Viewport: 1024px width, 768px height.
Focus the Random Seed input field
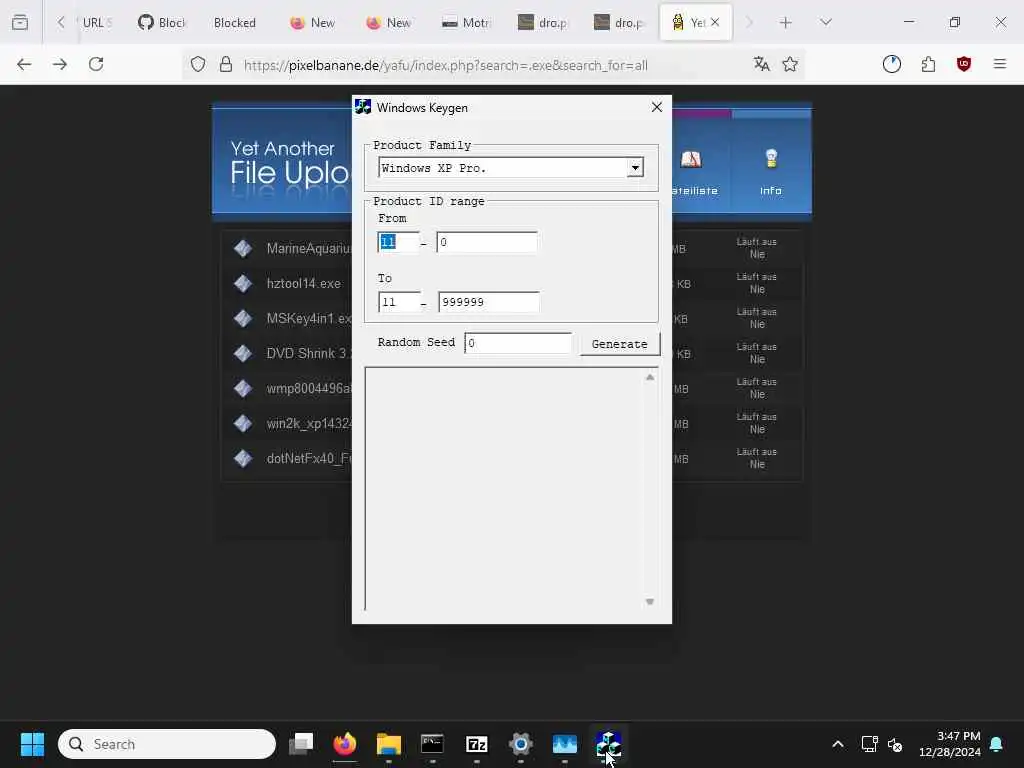518,343
